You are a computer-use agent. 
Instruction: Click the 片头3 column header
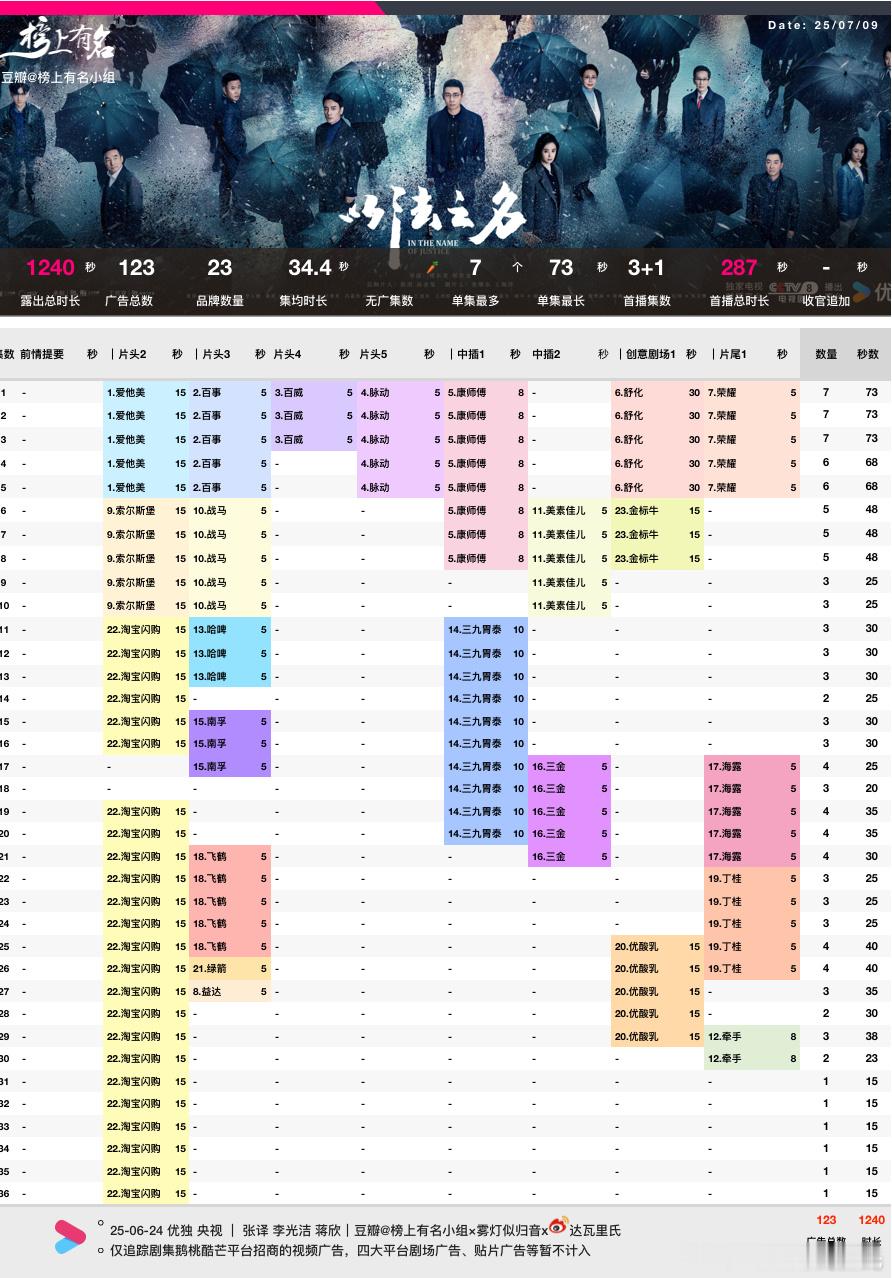pos(216,354)
